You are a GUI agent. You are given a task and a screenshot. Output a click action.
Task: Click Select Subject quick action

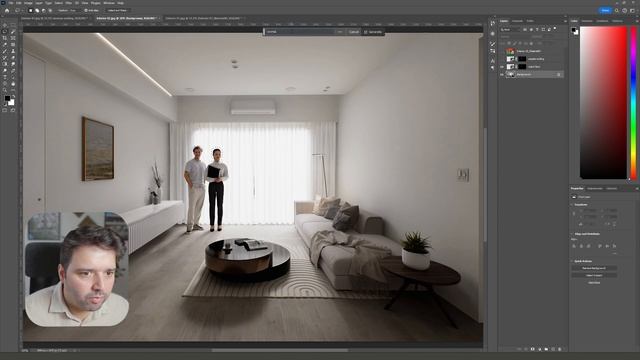[594, 276]
